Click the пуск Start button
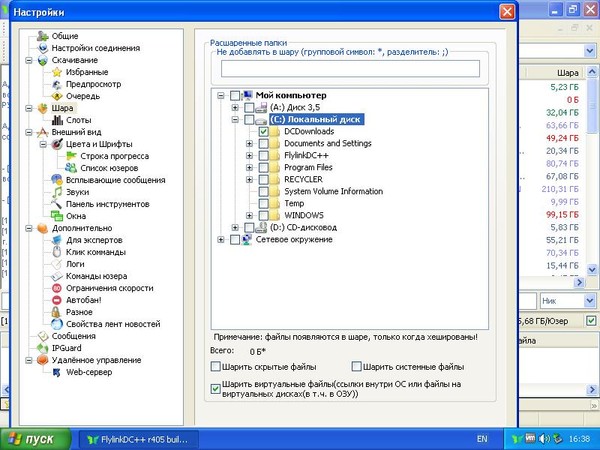Image resolution: width=600 pixels, height=450 pixels. [35, 439]
